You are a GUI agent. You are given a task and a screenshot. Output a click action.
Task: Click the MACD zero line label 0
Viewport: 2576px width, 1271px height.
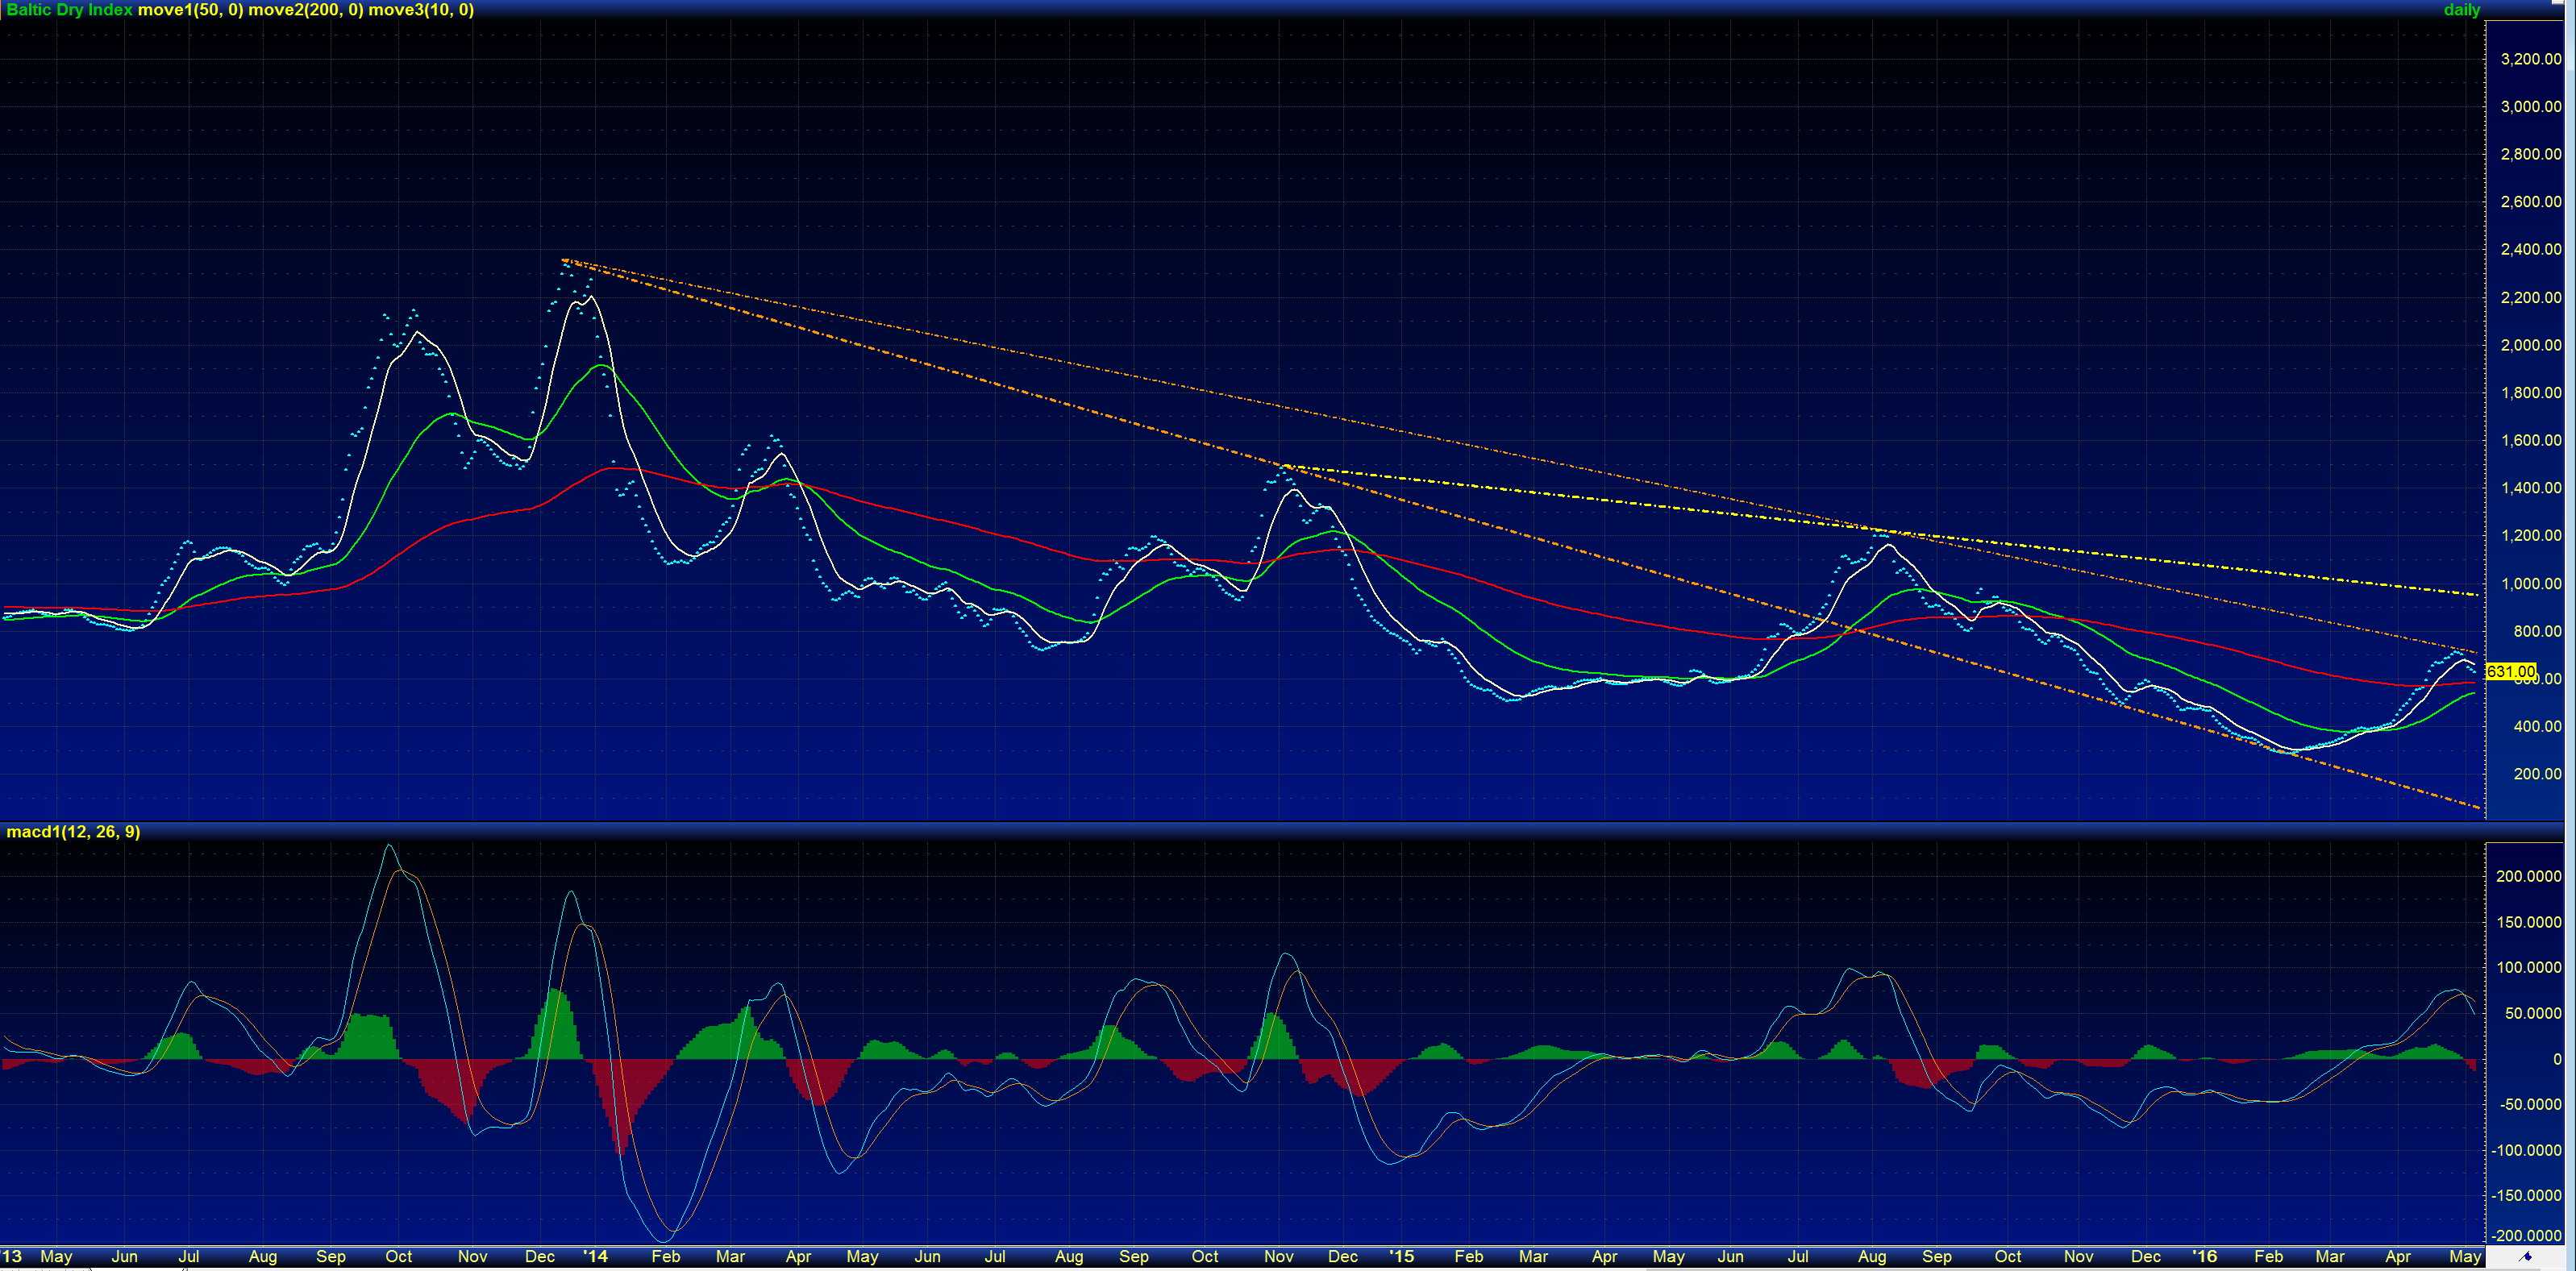pos(2557,1059)
